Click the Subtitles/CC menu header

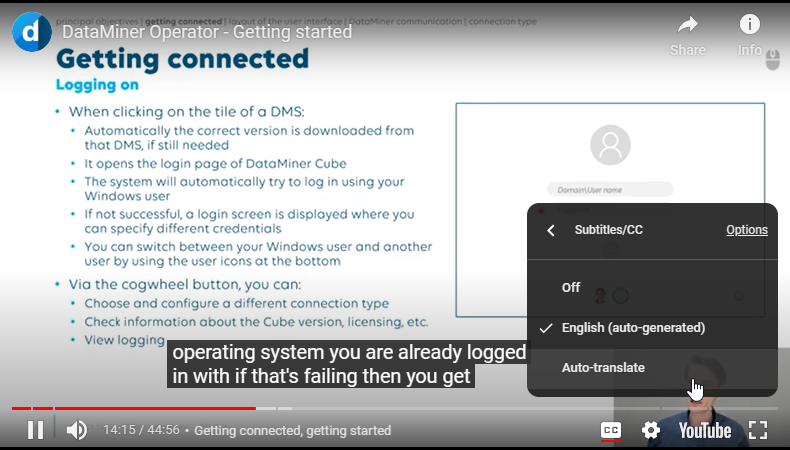tap(609, 230)
